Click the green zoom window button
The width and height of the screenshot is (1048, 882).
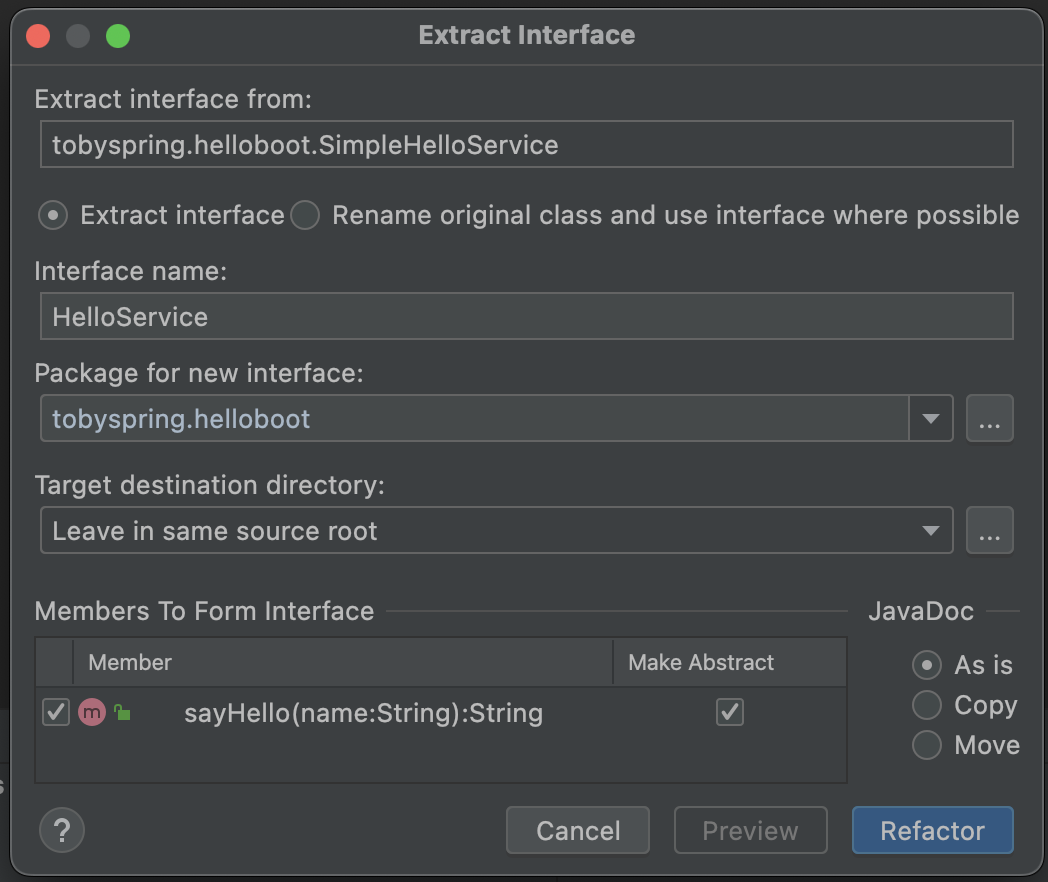[118, 37]
